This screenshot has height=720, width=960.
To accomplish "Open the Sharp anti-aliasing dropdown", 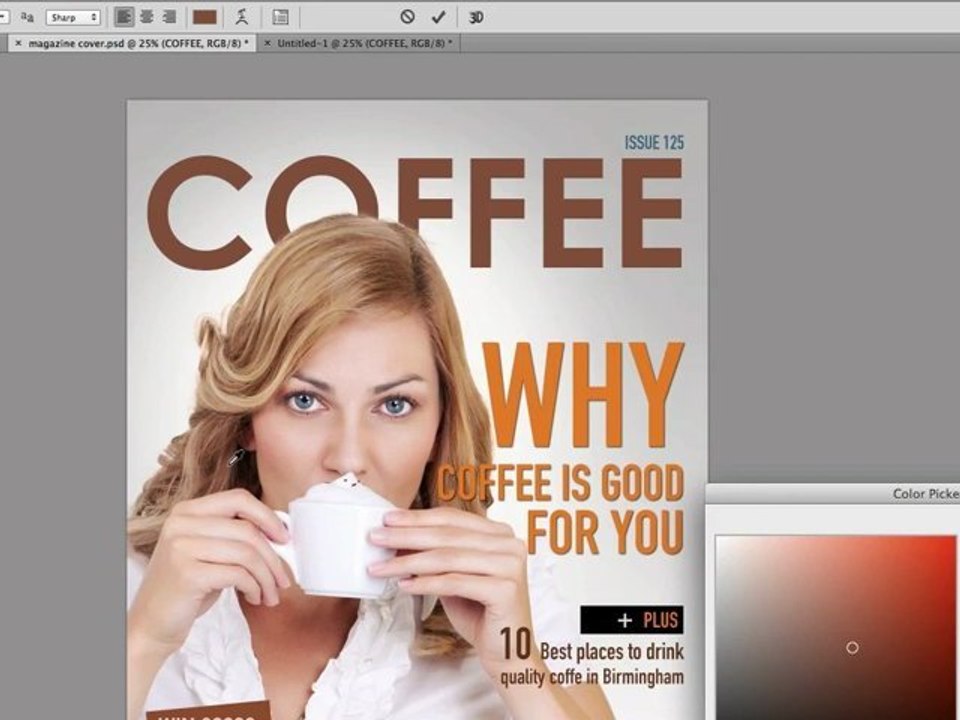I will (x=73, y=17).
